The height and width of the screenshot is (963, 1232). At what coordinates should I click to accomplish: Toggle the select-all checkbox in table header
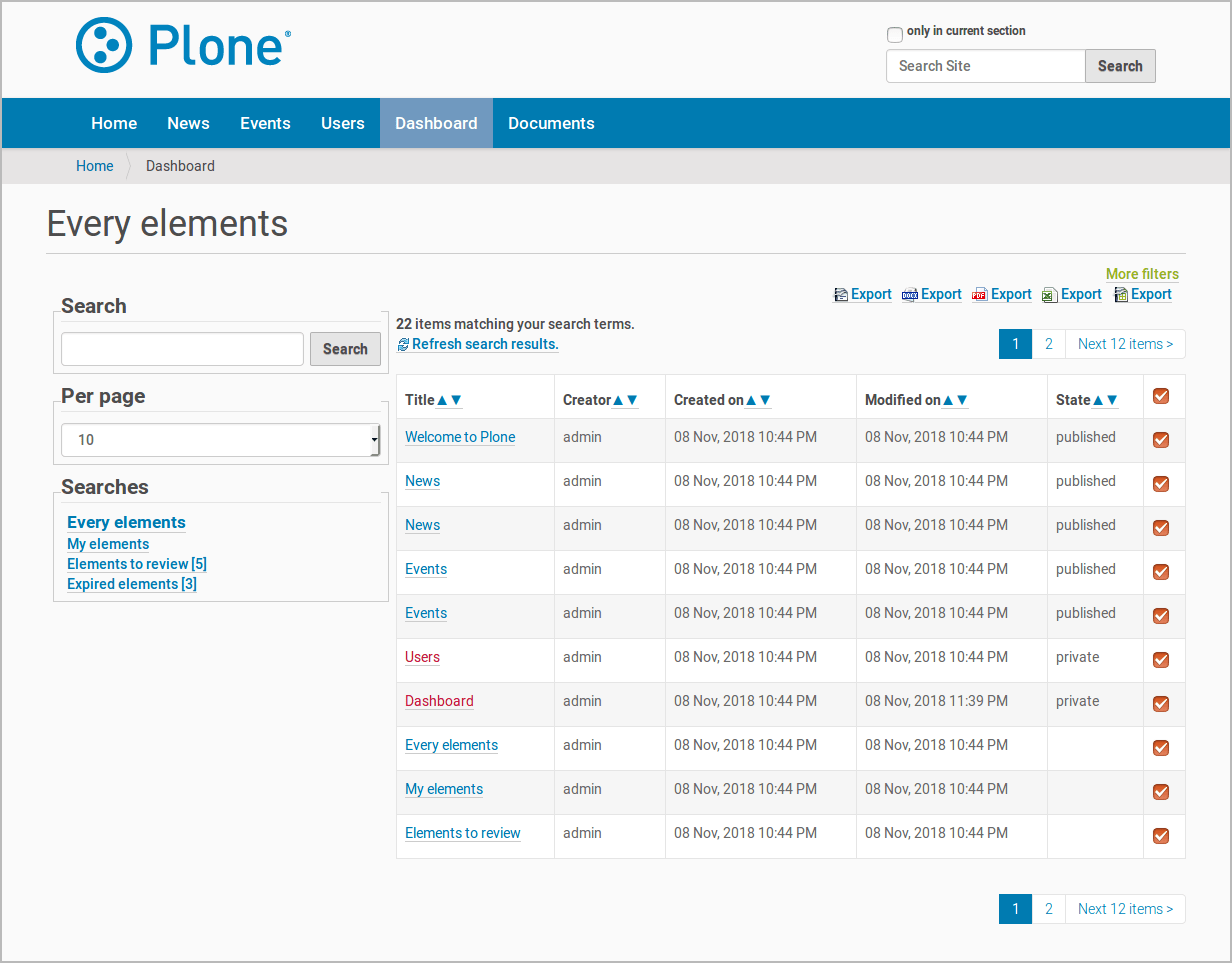1161,396
